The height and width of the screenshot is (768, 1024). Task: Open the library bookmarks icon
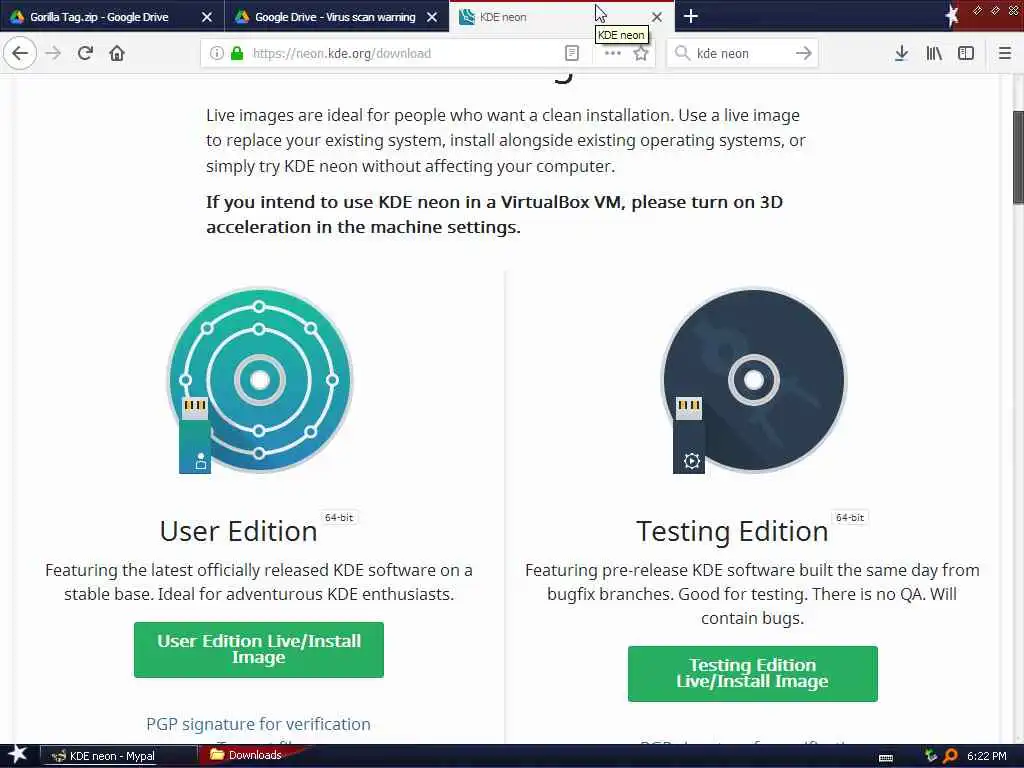click(x=934, y=53)
